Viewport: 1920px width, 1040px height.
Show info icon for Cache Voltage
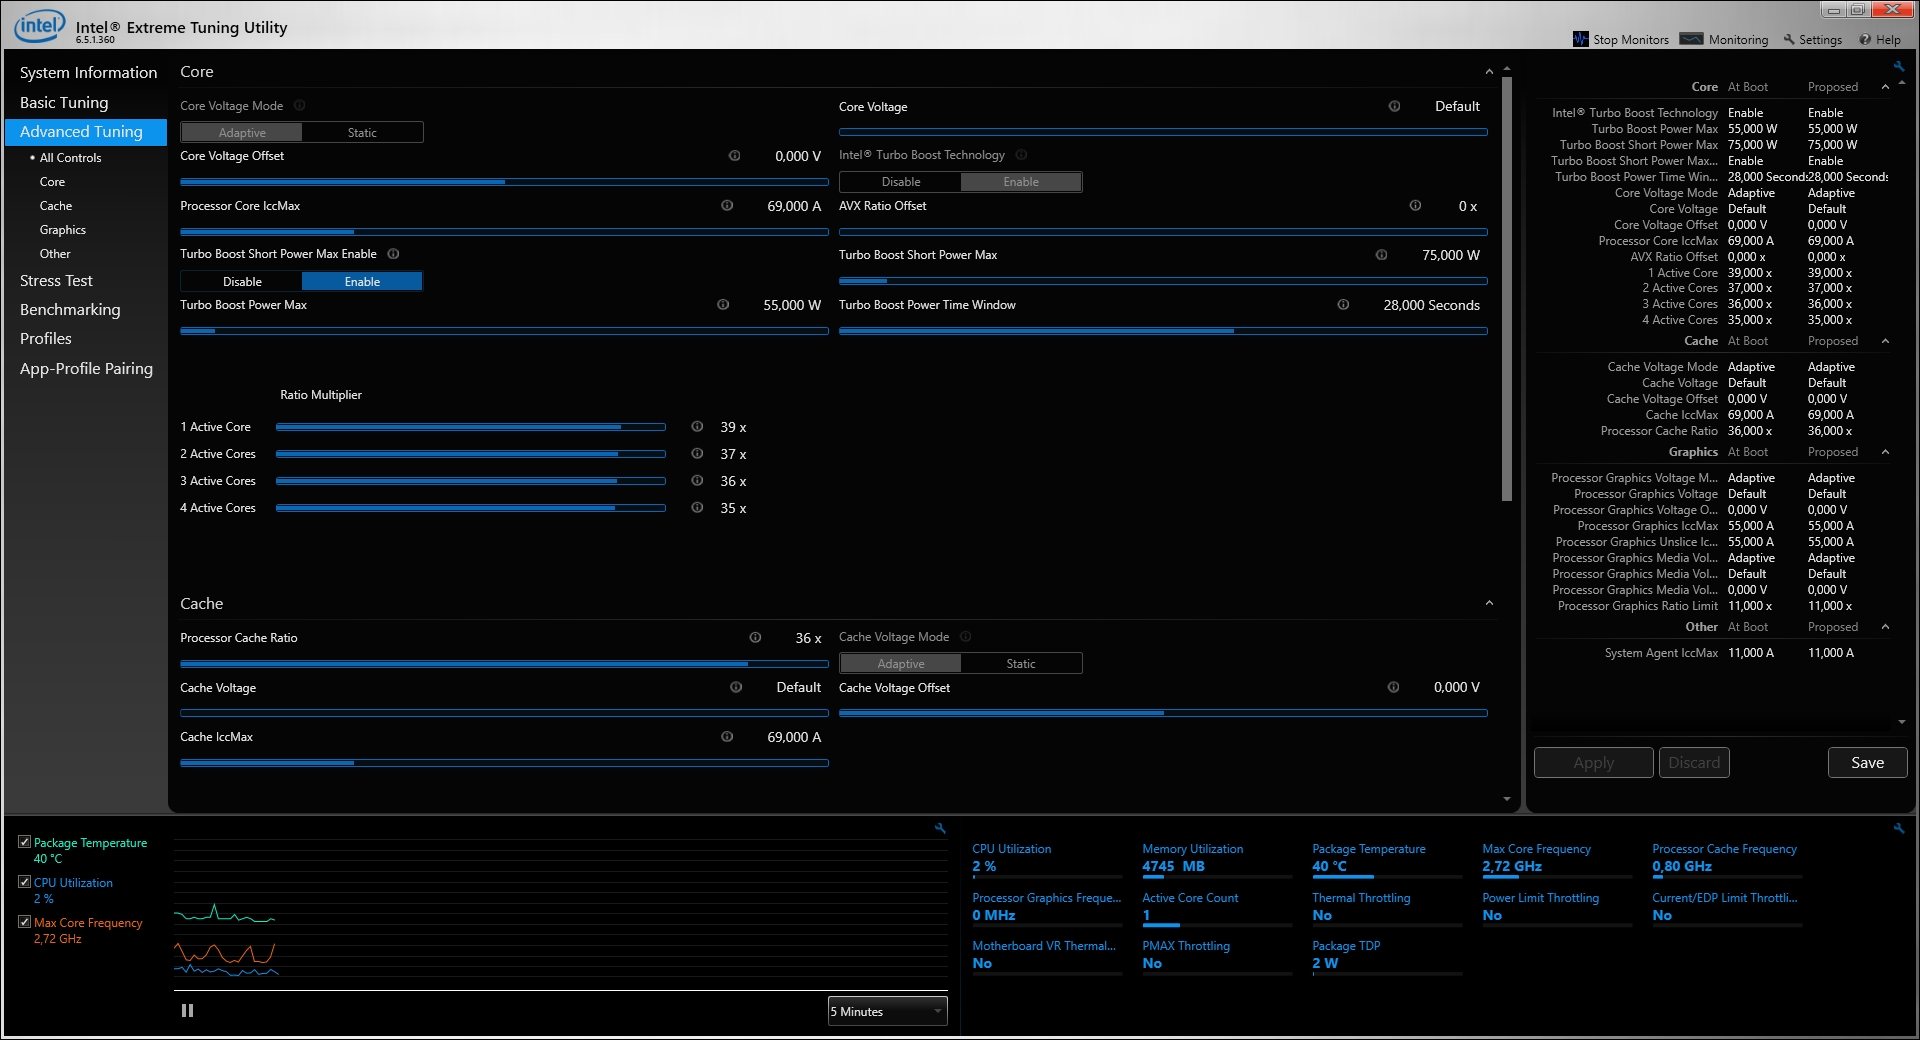736,688
